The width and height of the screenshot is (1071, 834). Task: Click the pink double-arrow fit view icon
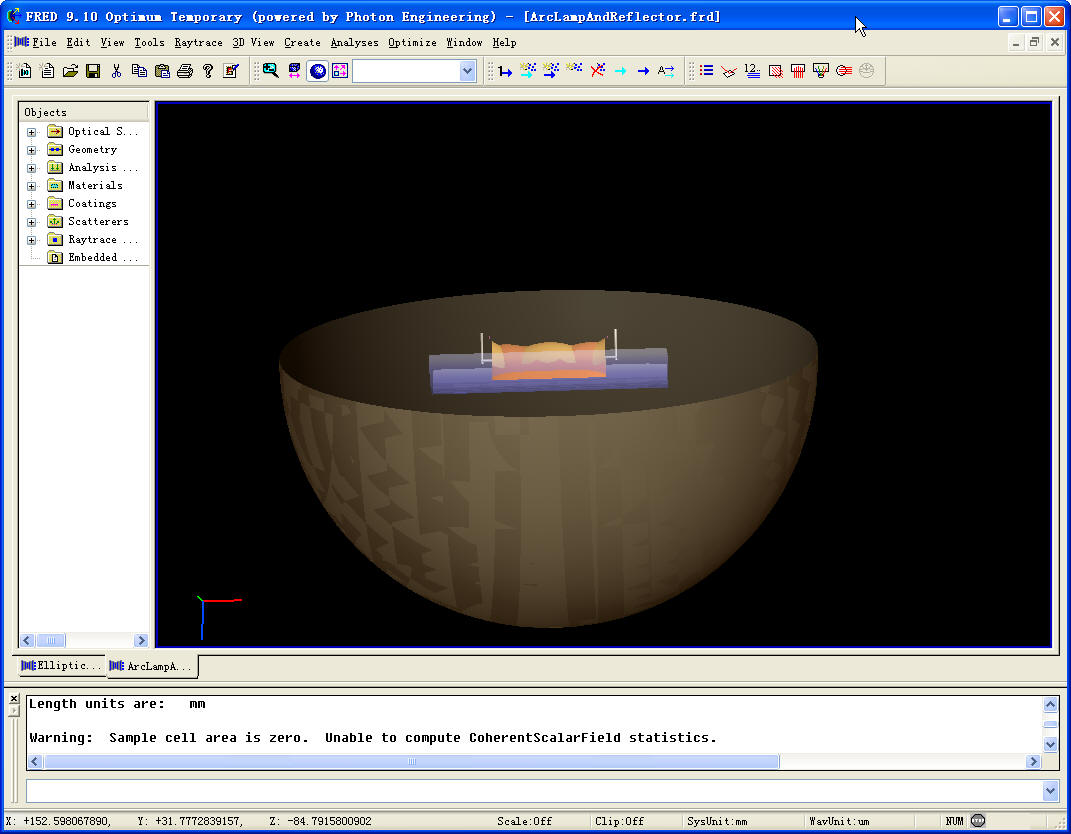pos(294,70)
